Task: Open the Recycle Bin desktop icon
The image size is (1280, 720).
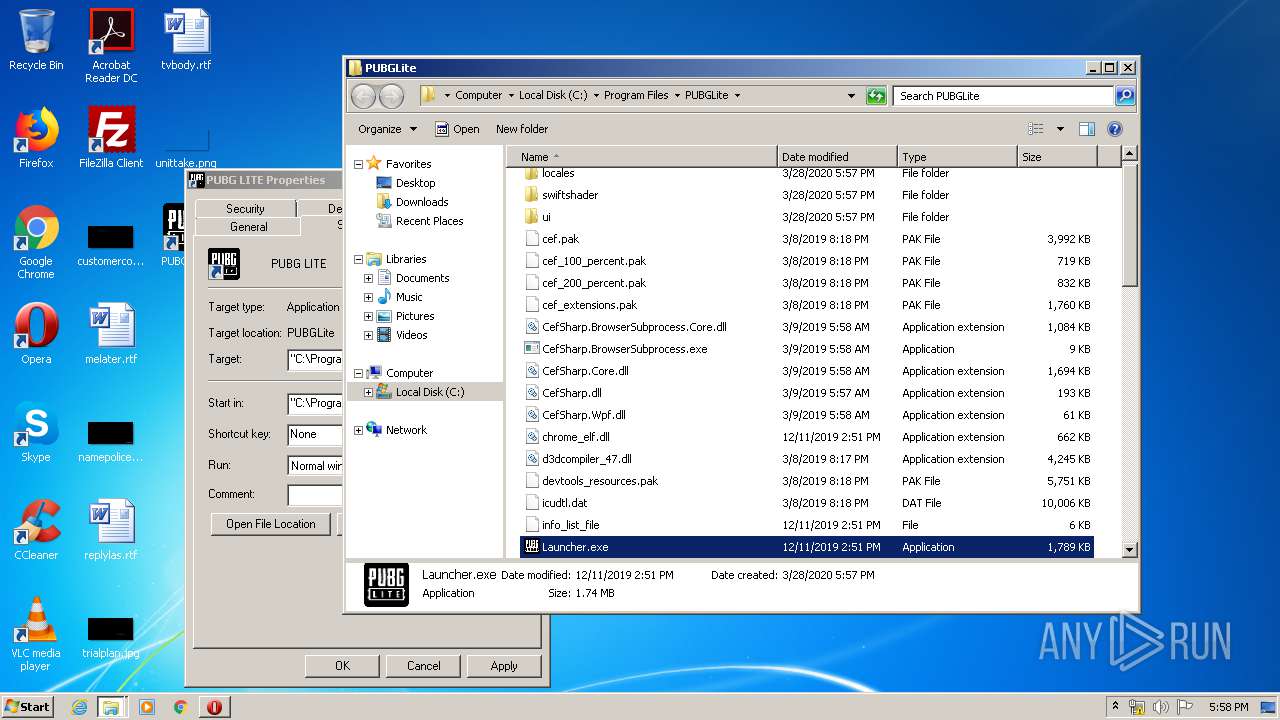Action: pyautogui.click(x=36, y=40)
